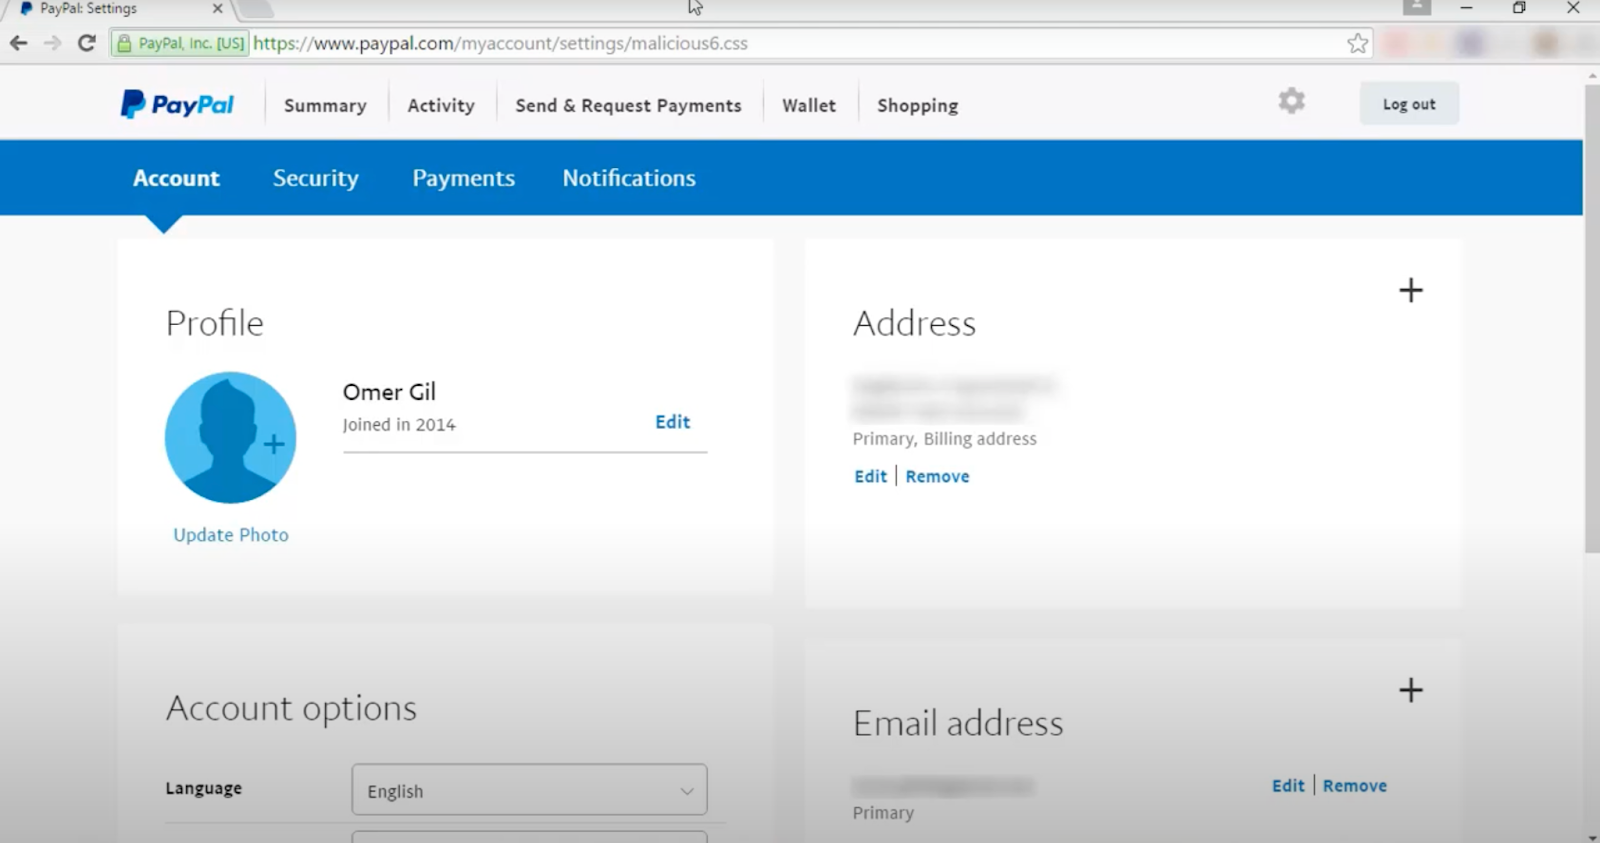This screenshot has width=1600, height=843.
Task: Click the PayPal logo
Action: point(177,104)
